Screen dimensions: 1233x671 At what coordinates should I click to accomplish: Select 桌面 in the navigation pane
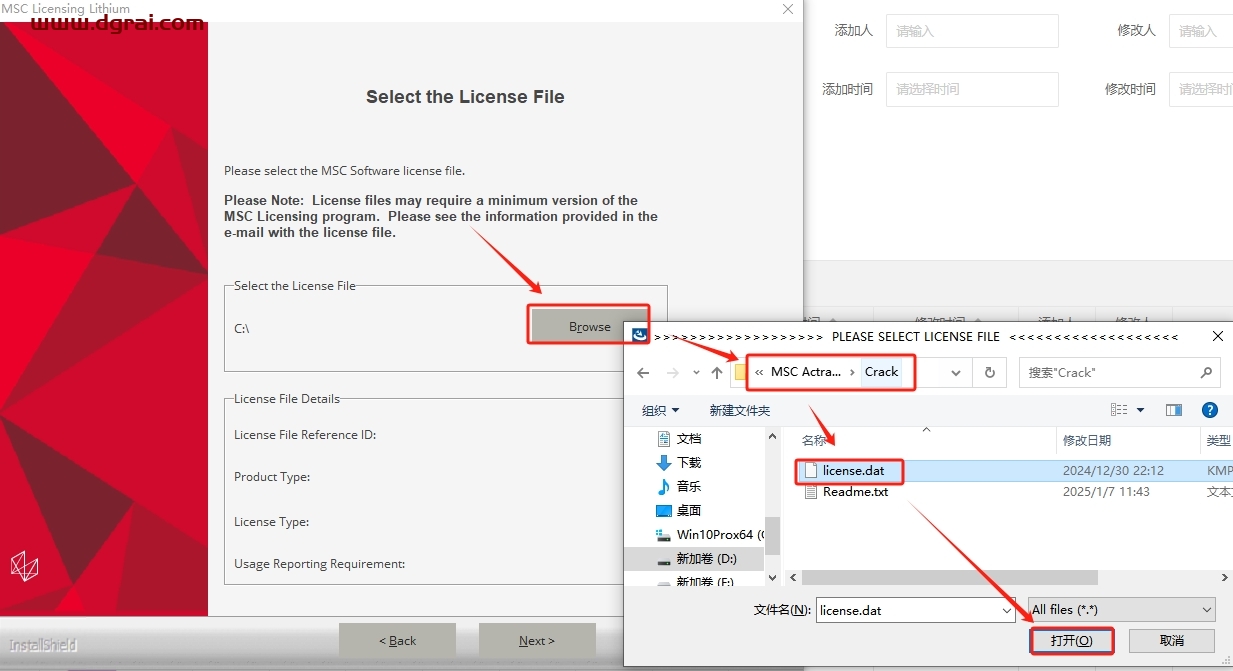pos(689,510)
